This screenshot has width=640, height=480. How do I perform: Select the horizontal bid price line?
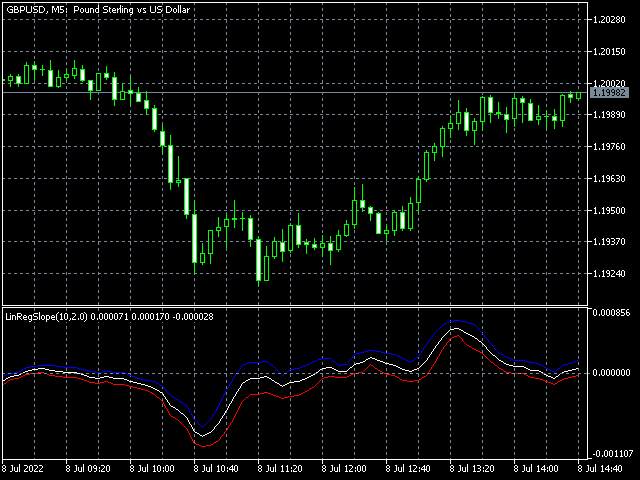(x=294, y=93)
